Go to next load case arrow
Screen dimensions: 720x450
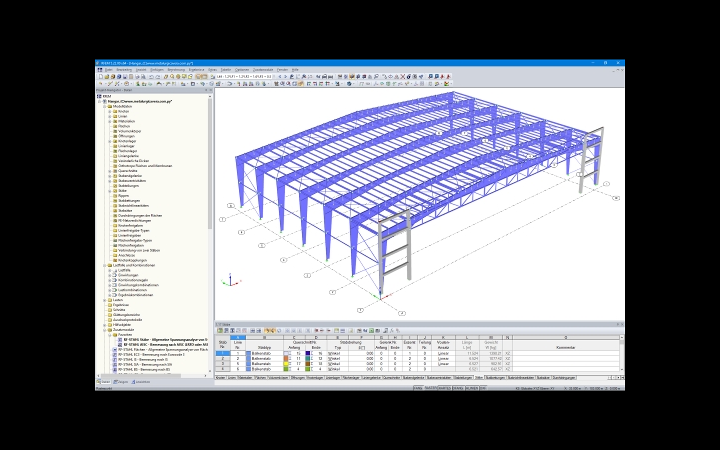(x=286, y=77)
